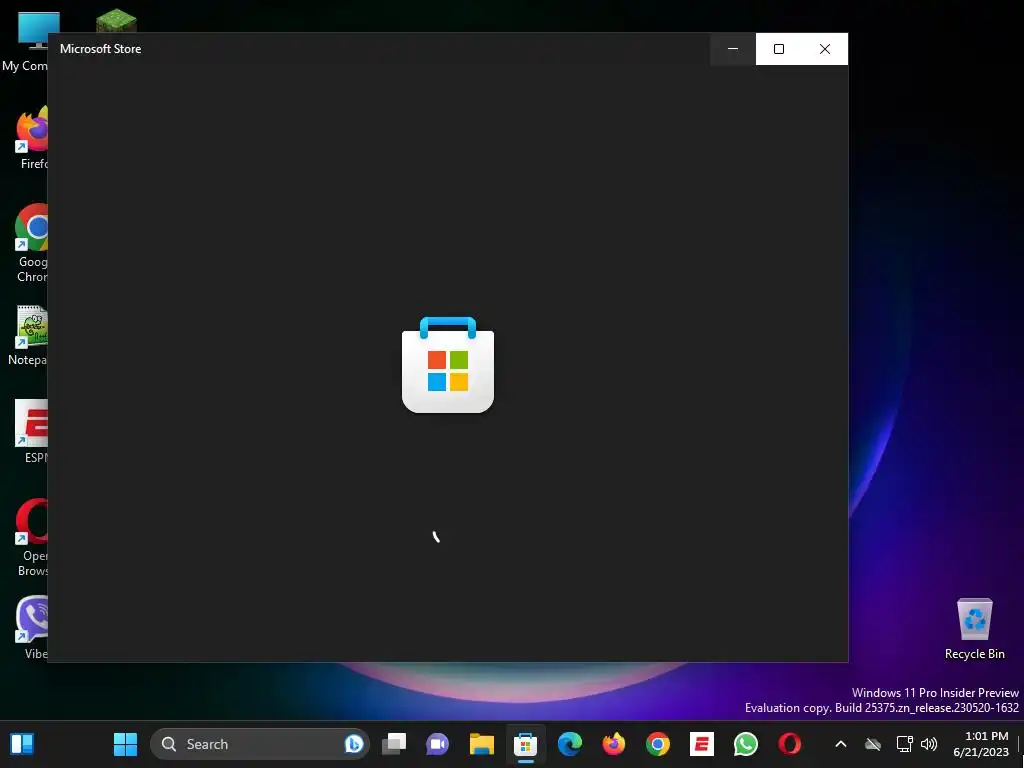1024x768 pixels.
Task: Select Microsoft Store taskbar icon
Action: tap(525, 744)
